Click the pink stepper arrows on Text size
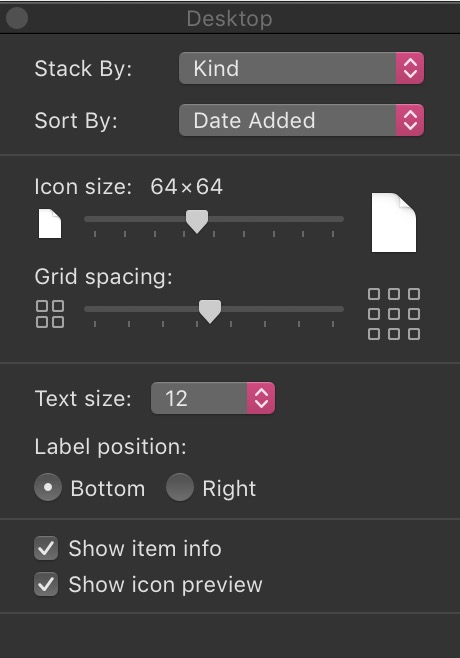Viewport: 460px width, 658px height. (x=261, y=398)
